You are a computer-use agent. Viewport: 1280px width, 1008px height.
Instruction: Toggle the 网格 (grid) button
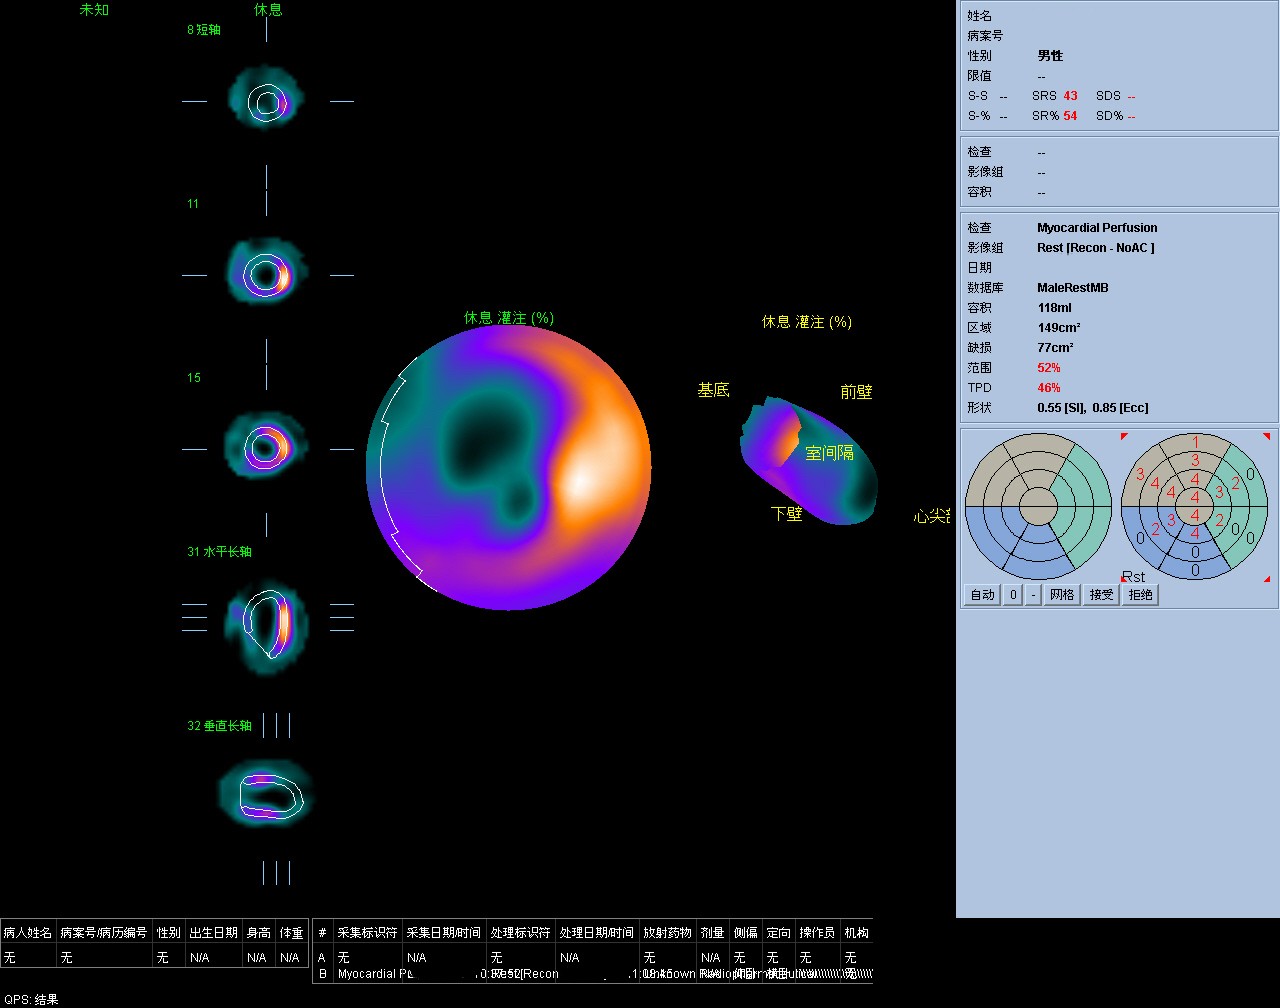[x=1063, y=595]
